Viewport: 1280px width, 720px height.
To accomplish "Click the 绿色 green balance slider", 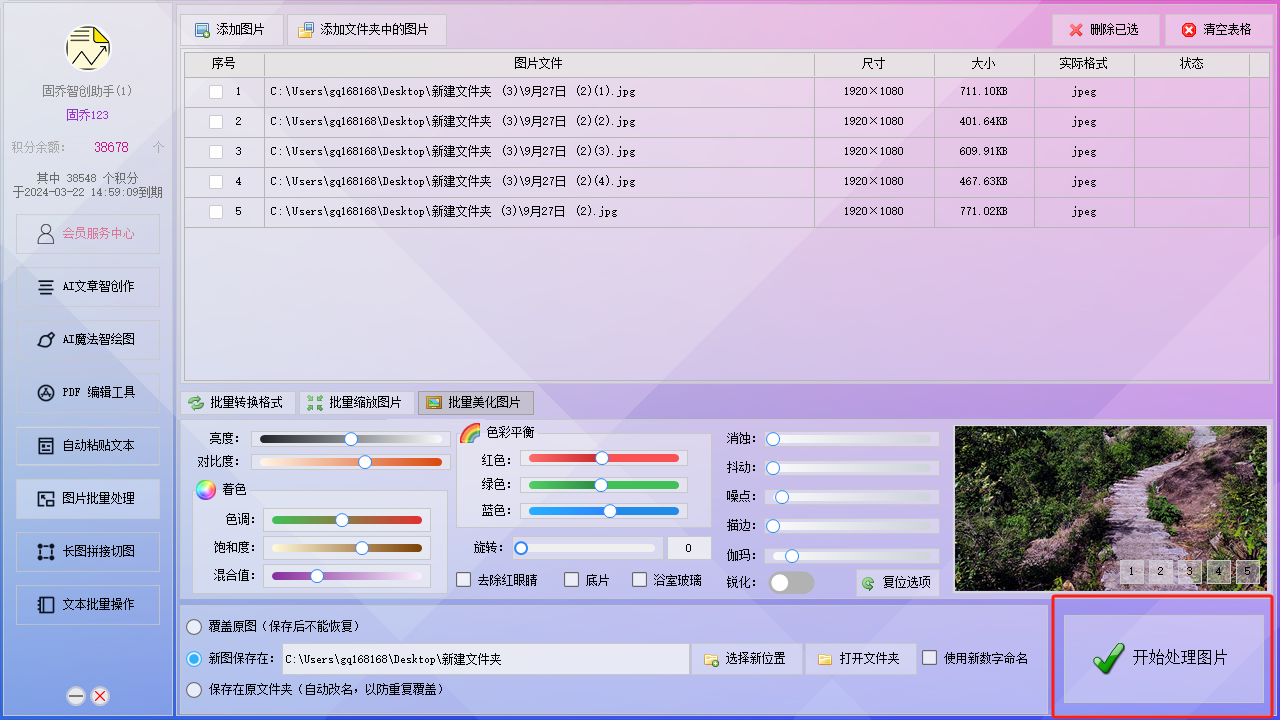I will 604,485.
